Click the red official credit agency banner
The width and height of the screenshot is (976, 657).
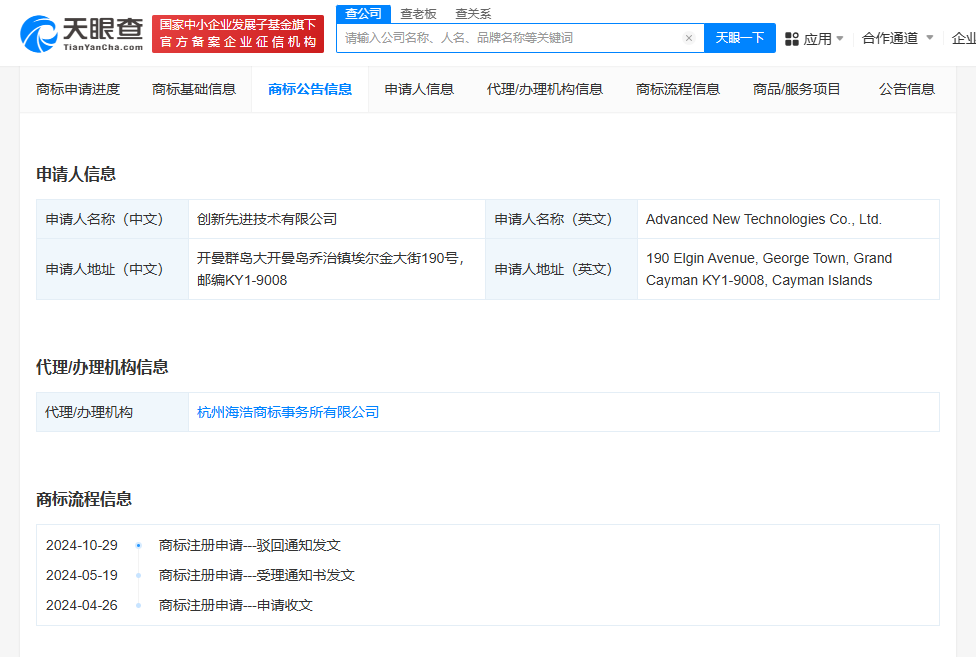(238, 34)
